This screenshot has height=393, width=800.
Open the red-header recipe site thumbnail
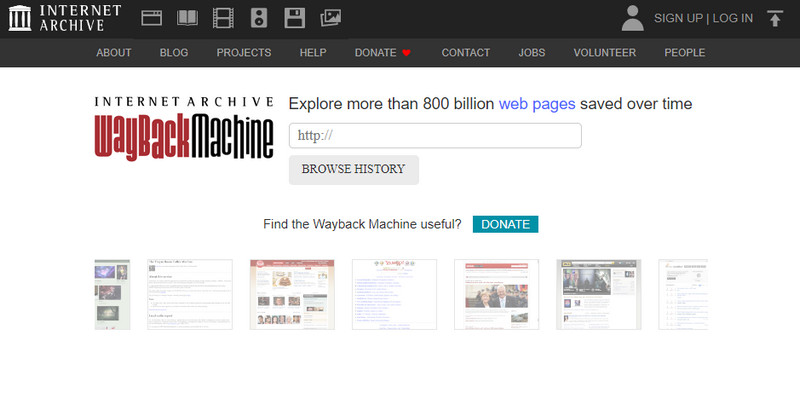pyautogui.click(x=292, y=294)
